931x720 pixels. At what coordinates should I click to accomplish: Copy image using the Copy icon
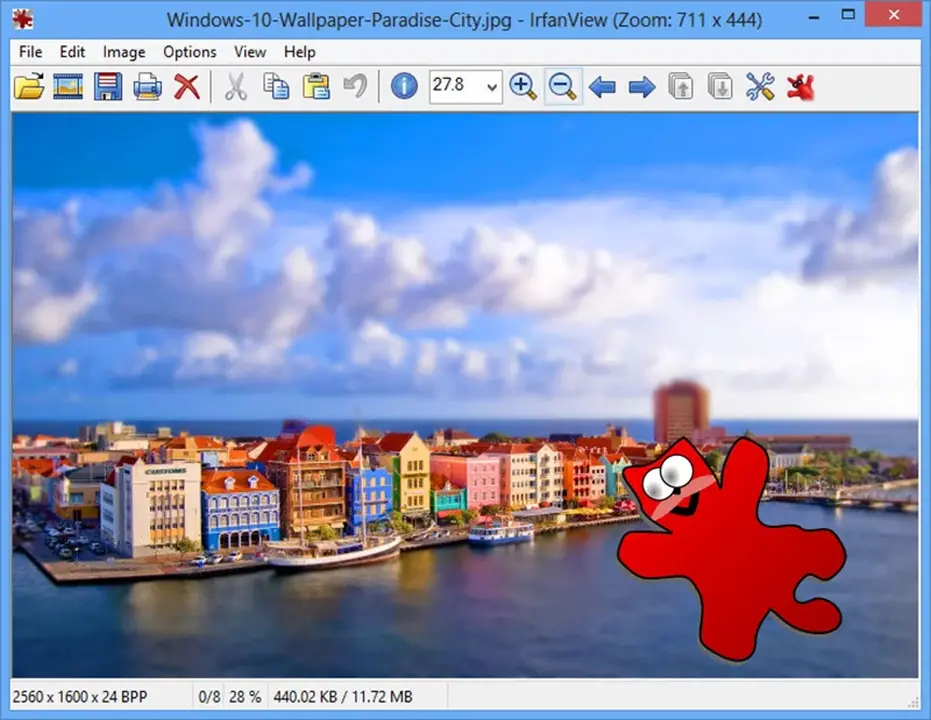pos(276,87)
